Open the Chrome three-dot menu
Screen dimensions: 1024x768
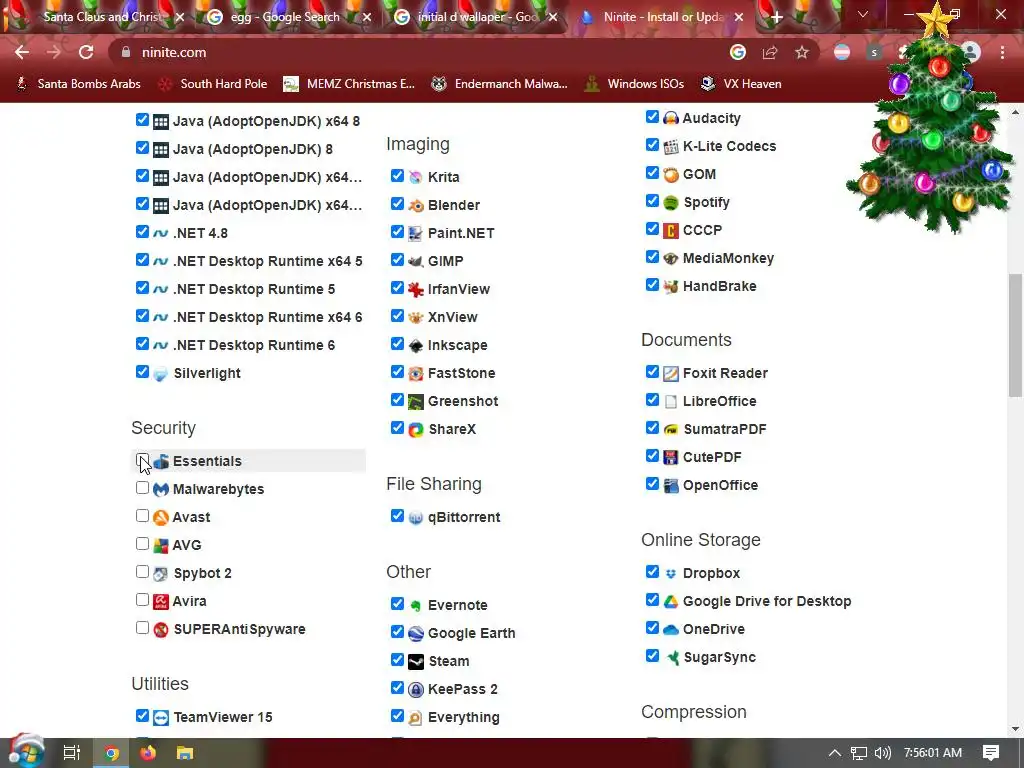click(1002, 52)
